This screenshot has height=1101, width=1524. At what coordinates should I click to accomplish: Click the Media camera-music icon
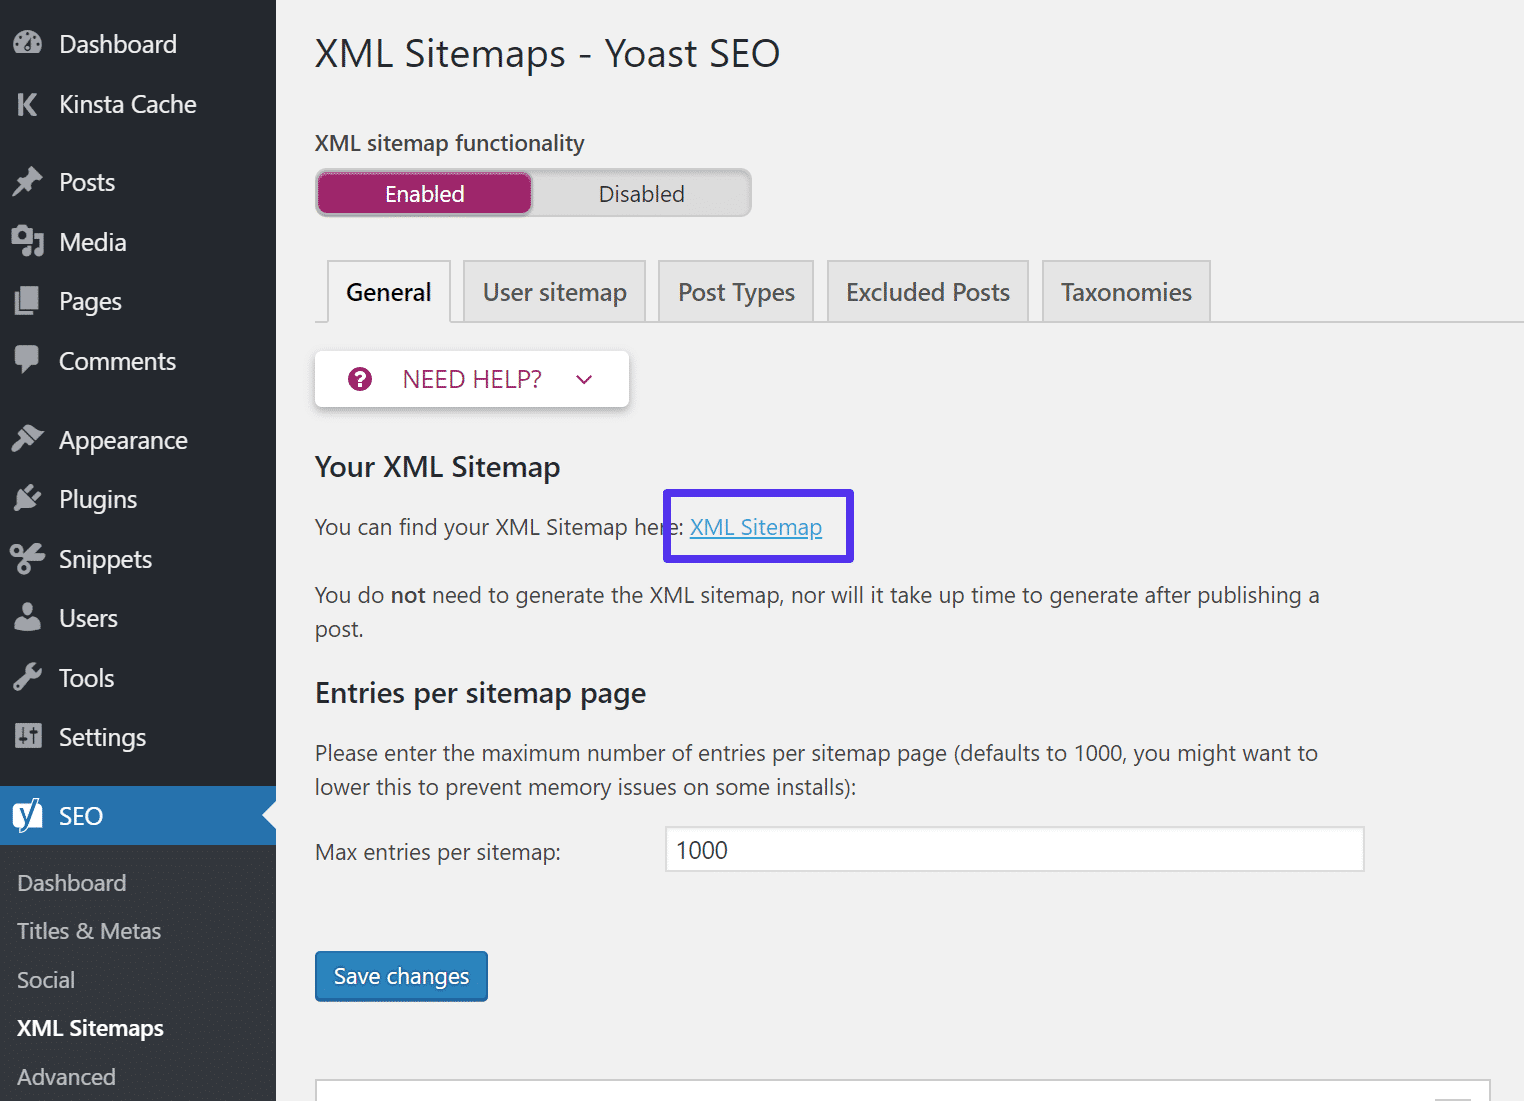pos(28,241)
